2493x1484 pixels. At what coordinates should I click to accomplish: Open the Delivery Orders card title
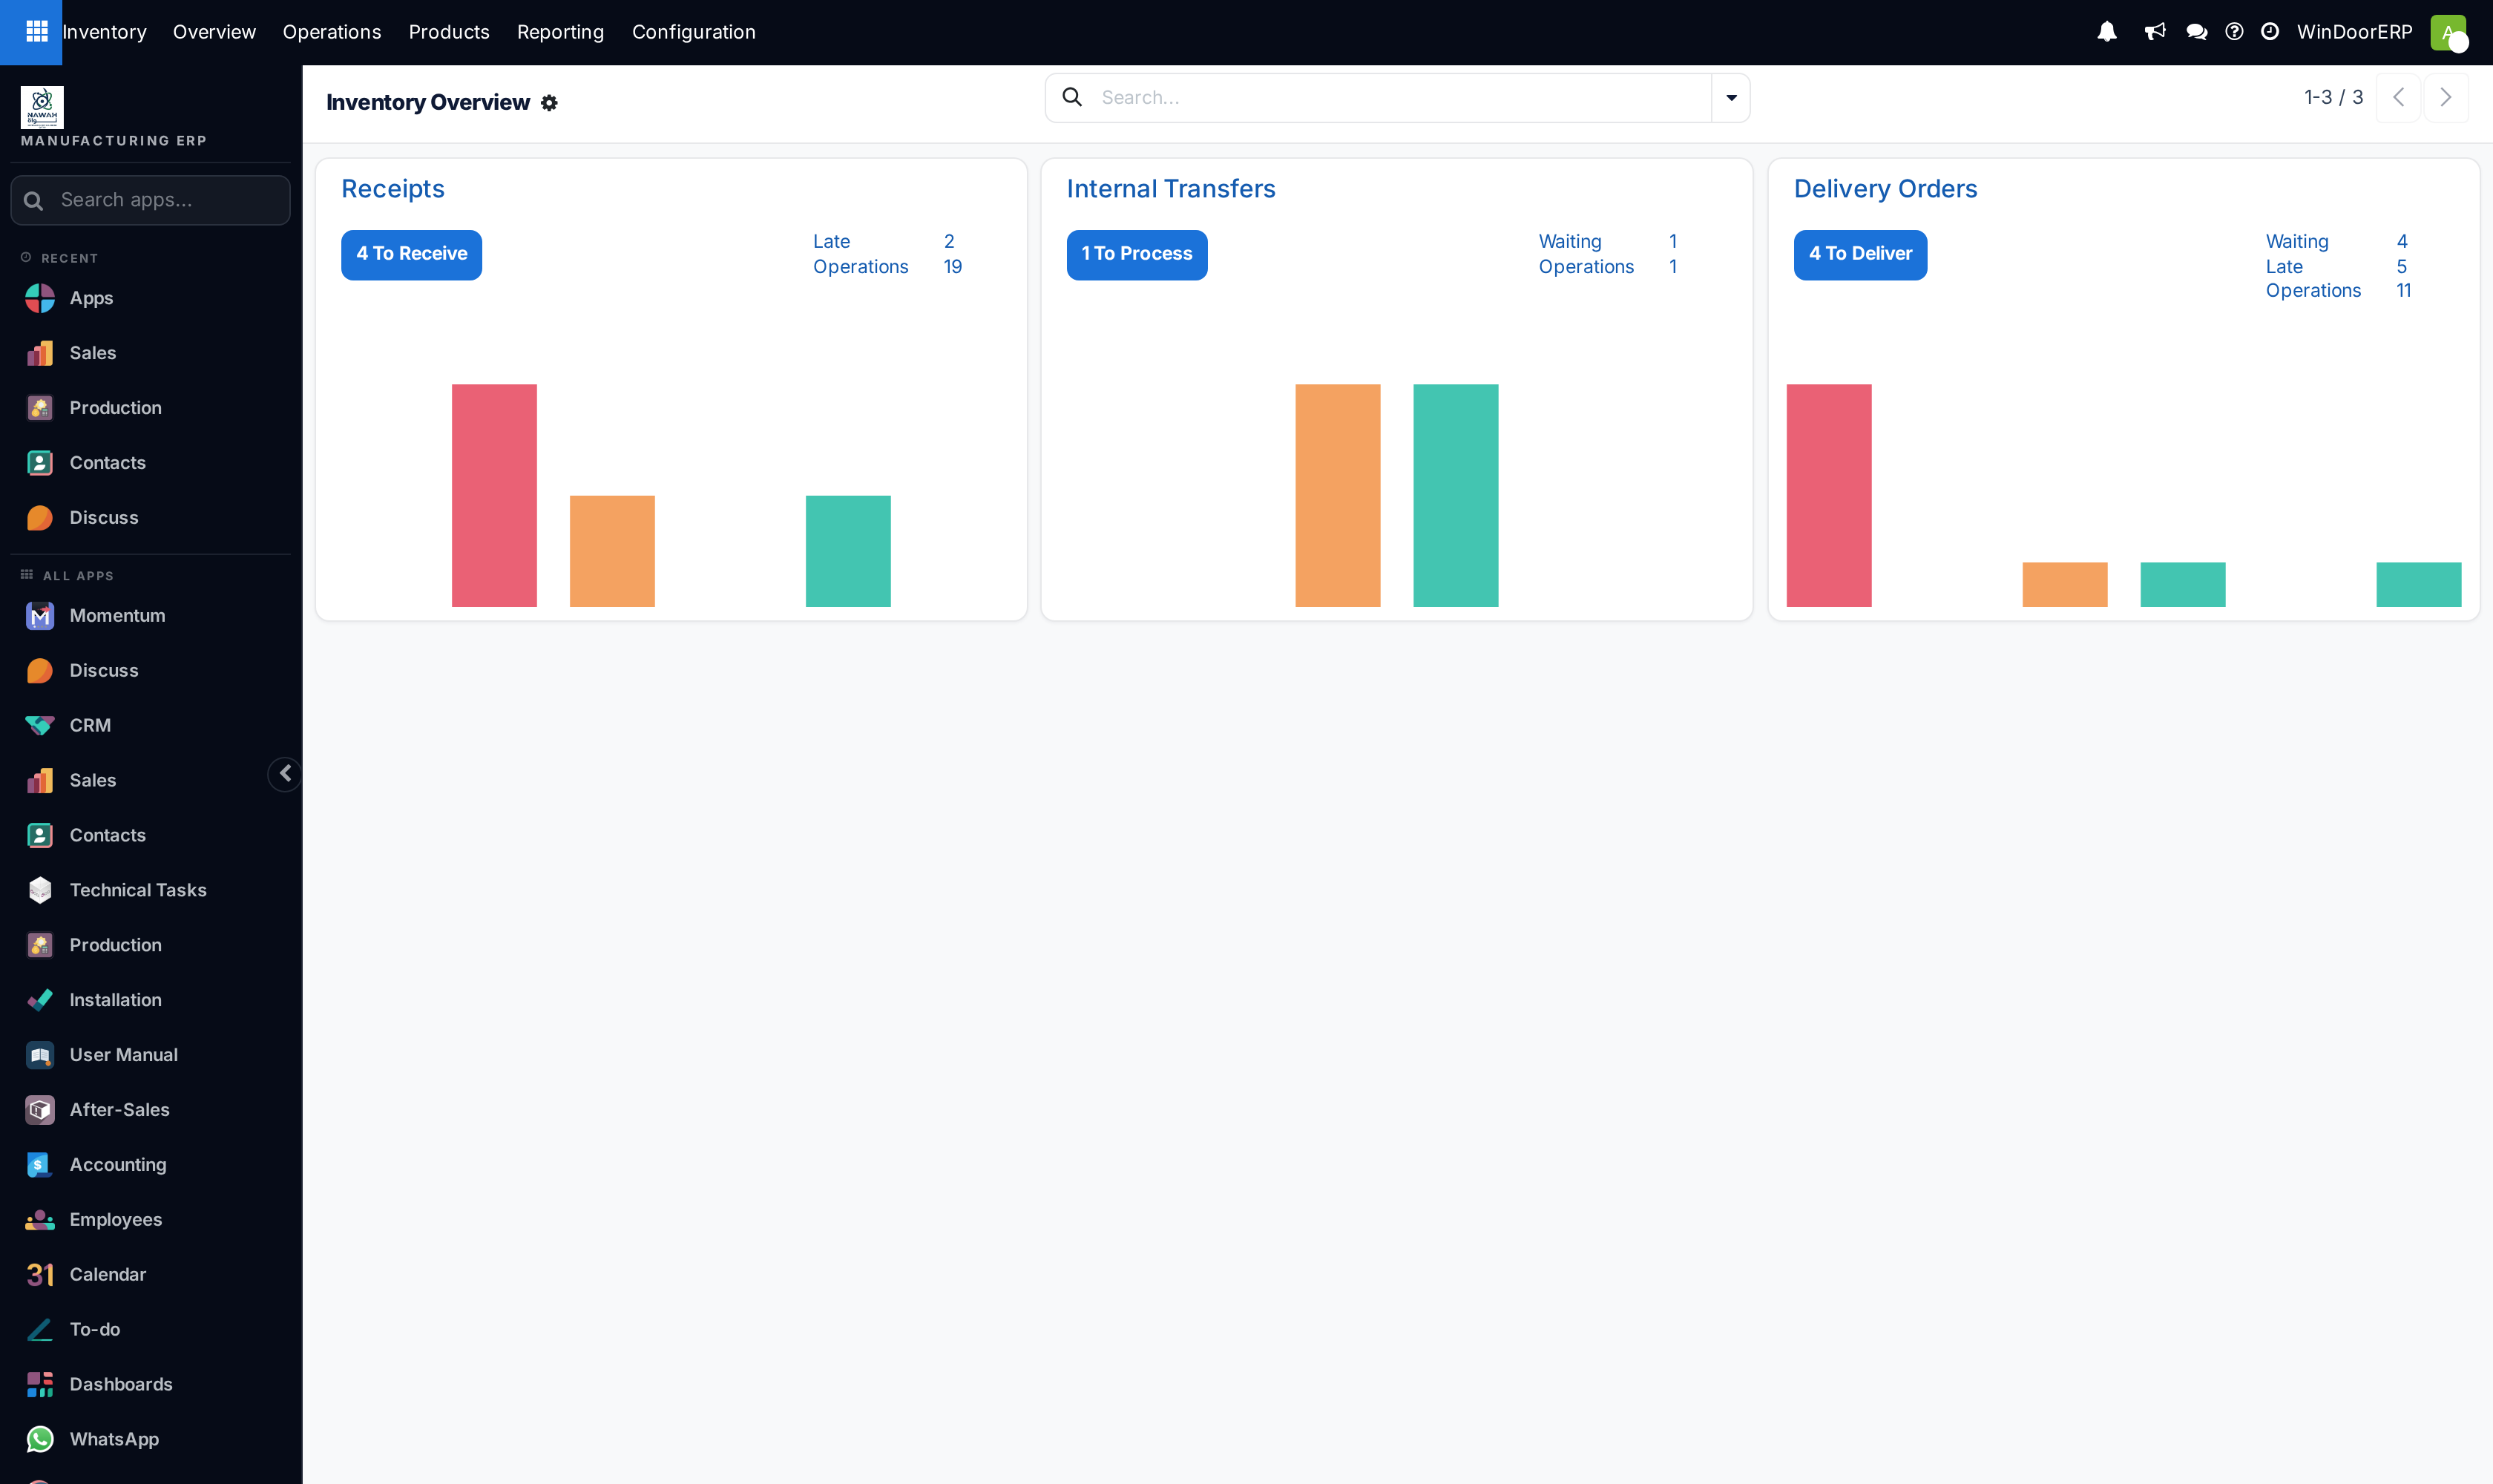point(1885,189)
